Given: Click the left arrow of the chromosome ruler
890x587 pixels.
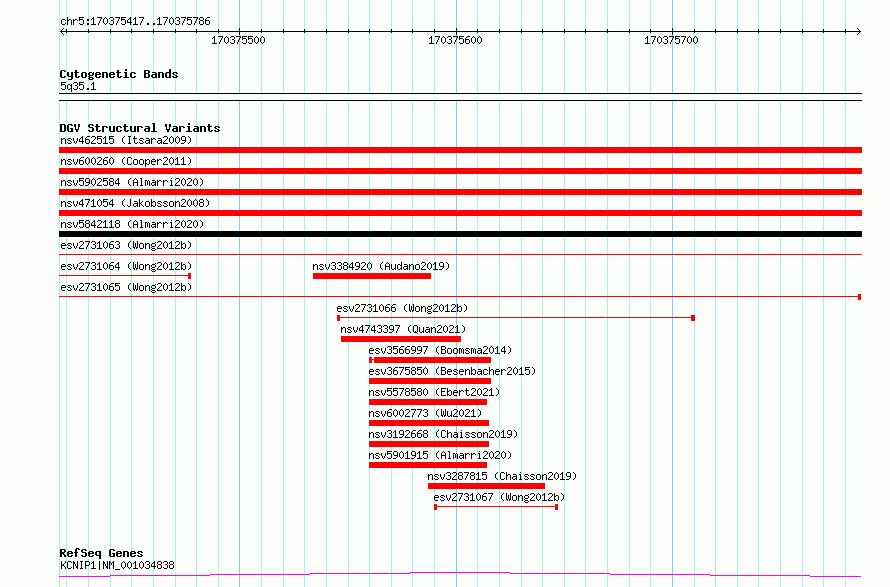Looking at the screenshot, I should 63,32.
